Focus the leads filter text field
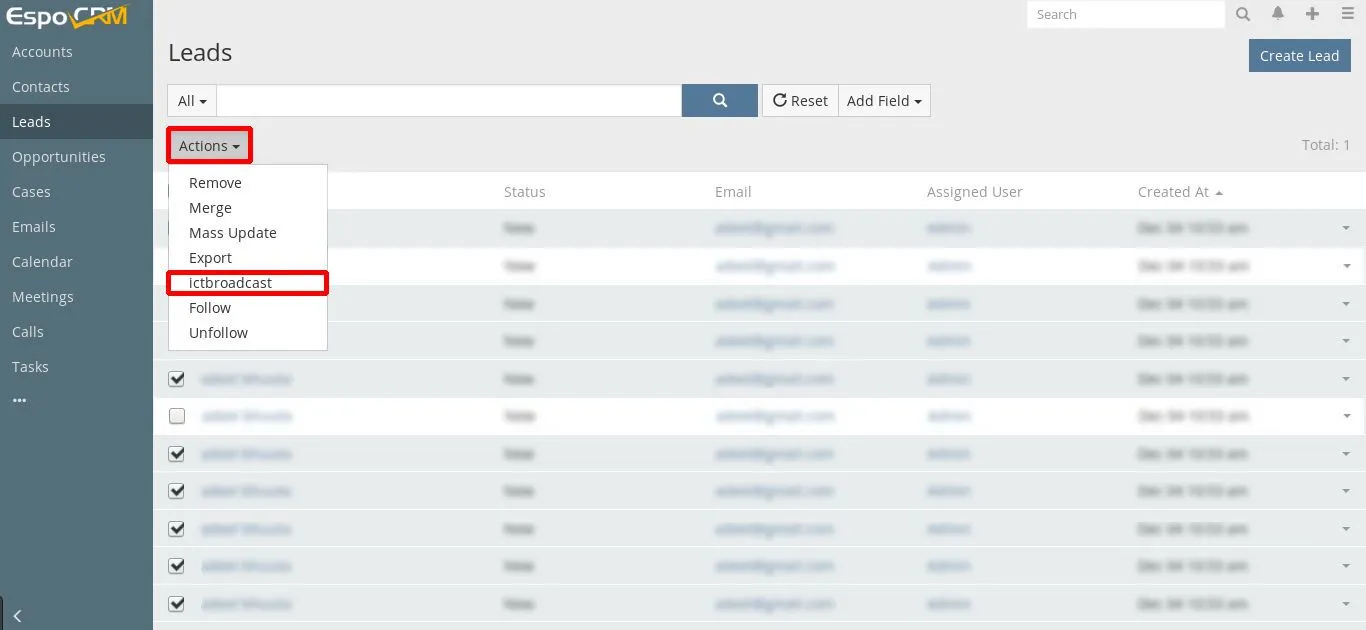This screenshot has width=1366, height=630. [x=449, y=101]
